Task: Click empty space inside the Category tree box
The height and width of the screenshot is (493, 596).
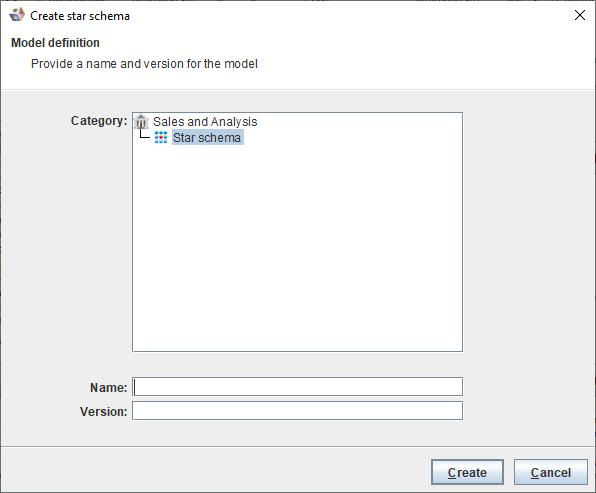Action: 297,247
